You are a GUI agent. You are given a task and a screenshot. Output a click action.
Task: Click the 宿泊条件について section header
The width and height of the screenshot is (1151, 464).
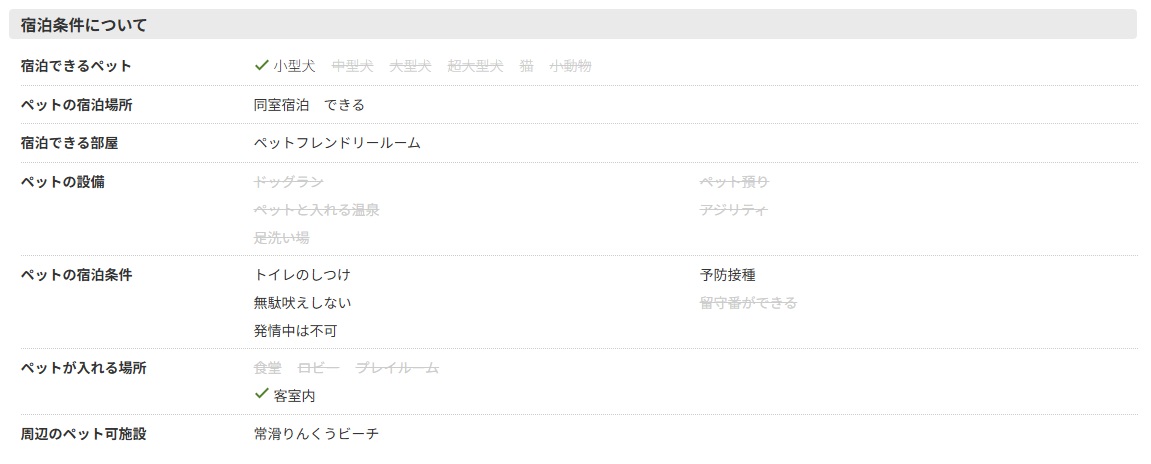click(x=84, y=25)
